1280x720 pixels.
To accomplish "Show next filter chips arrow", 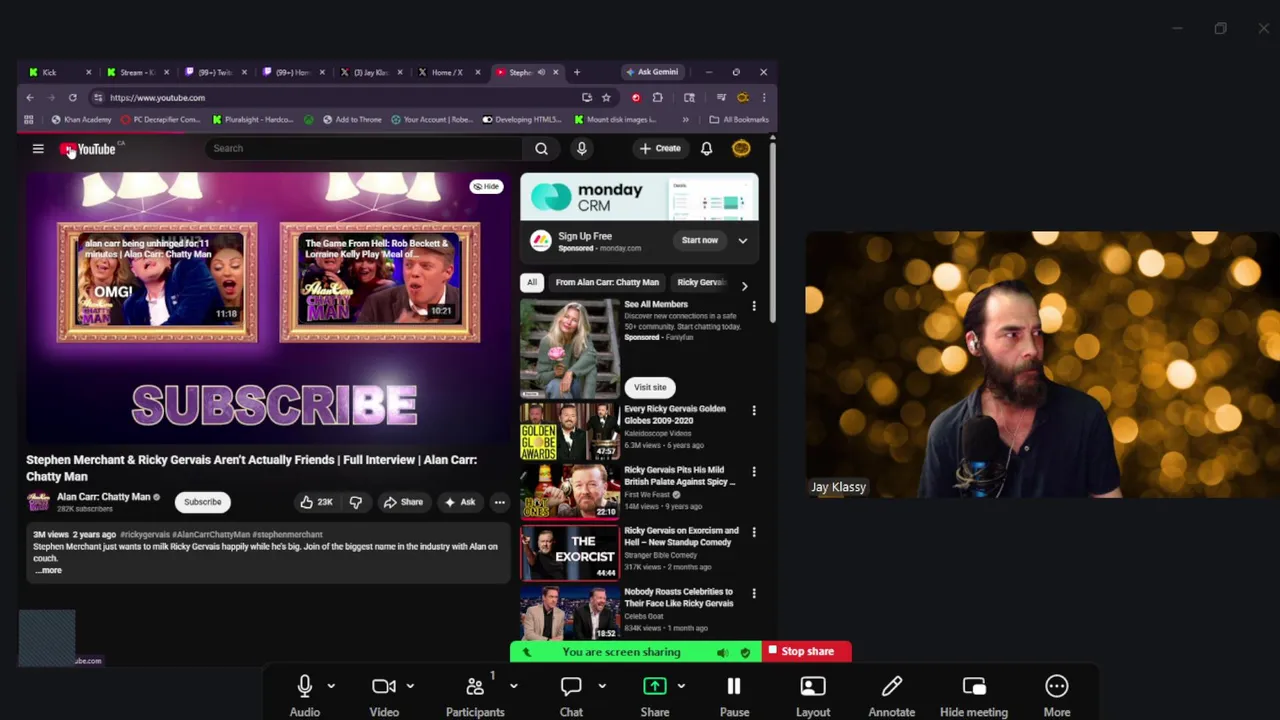I will pos(744,286).
